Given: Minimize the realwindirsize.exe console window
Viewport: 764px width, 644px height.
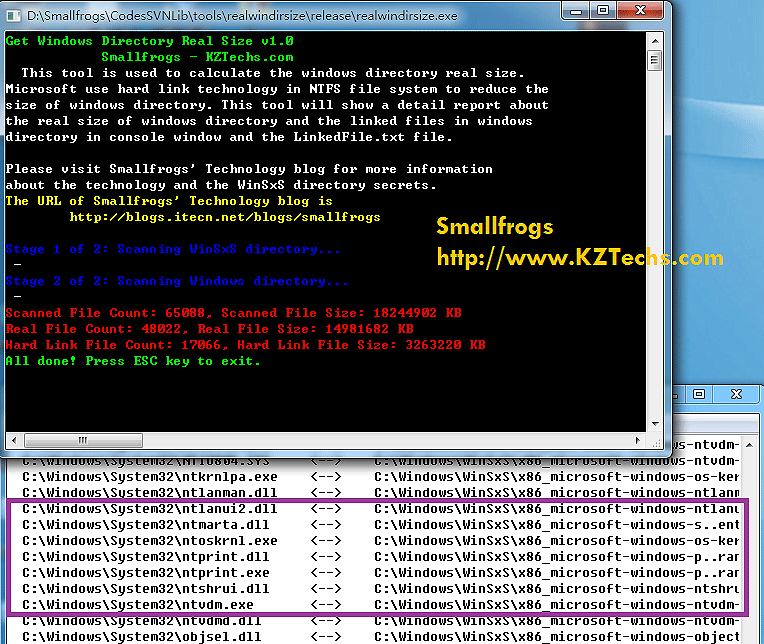Looking at the screenshot, I should 578,13.
